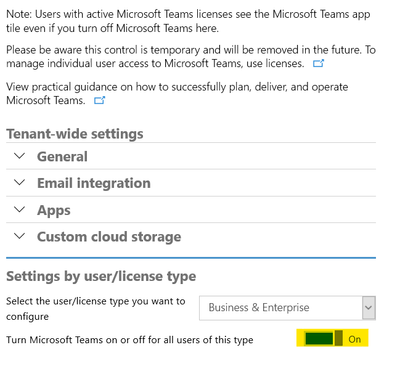Expand the Custom cloud storage chevron

pos(20,236)
